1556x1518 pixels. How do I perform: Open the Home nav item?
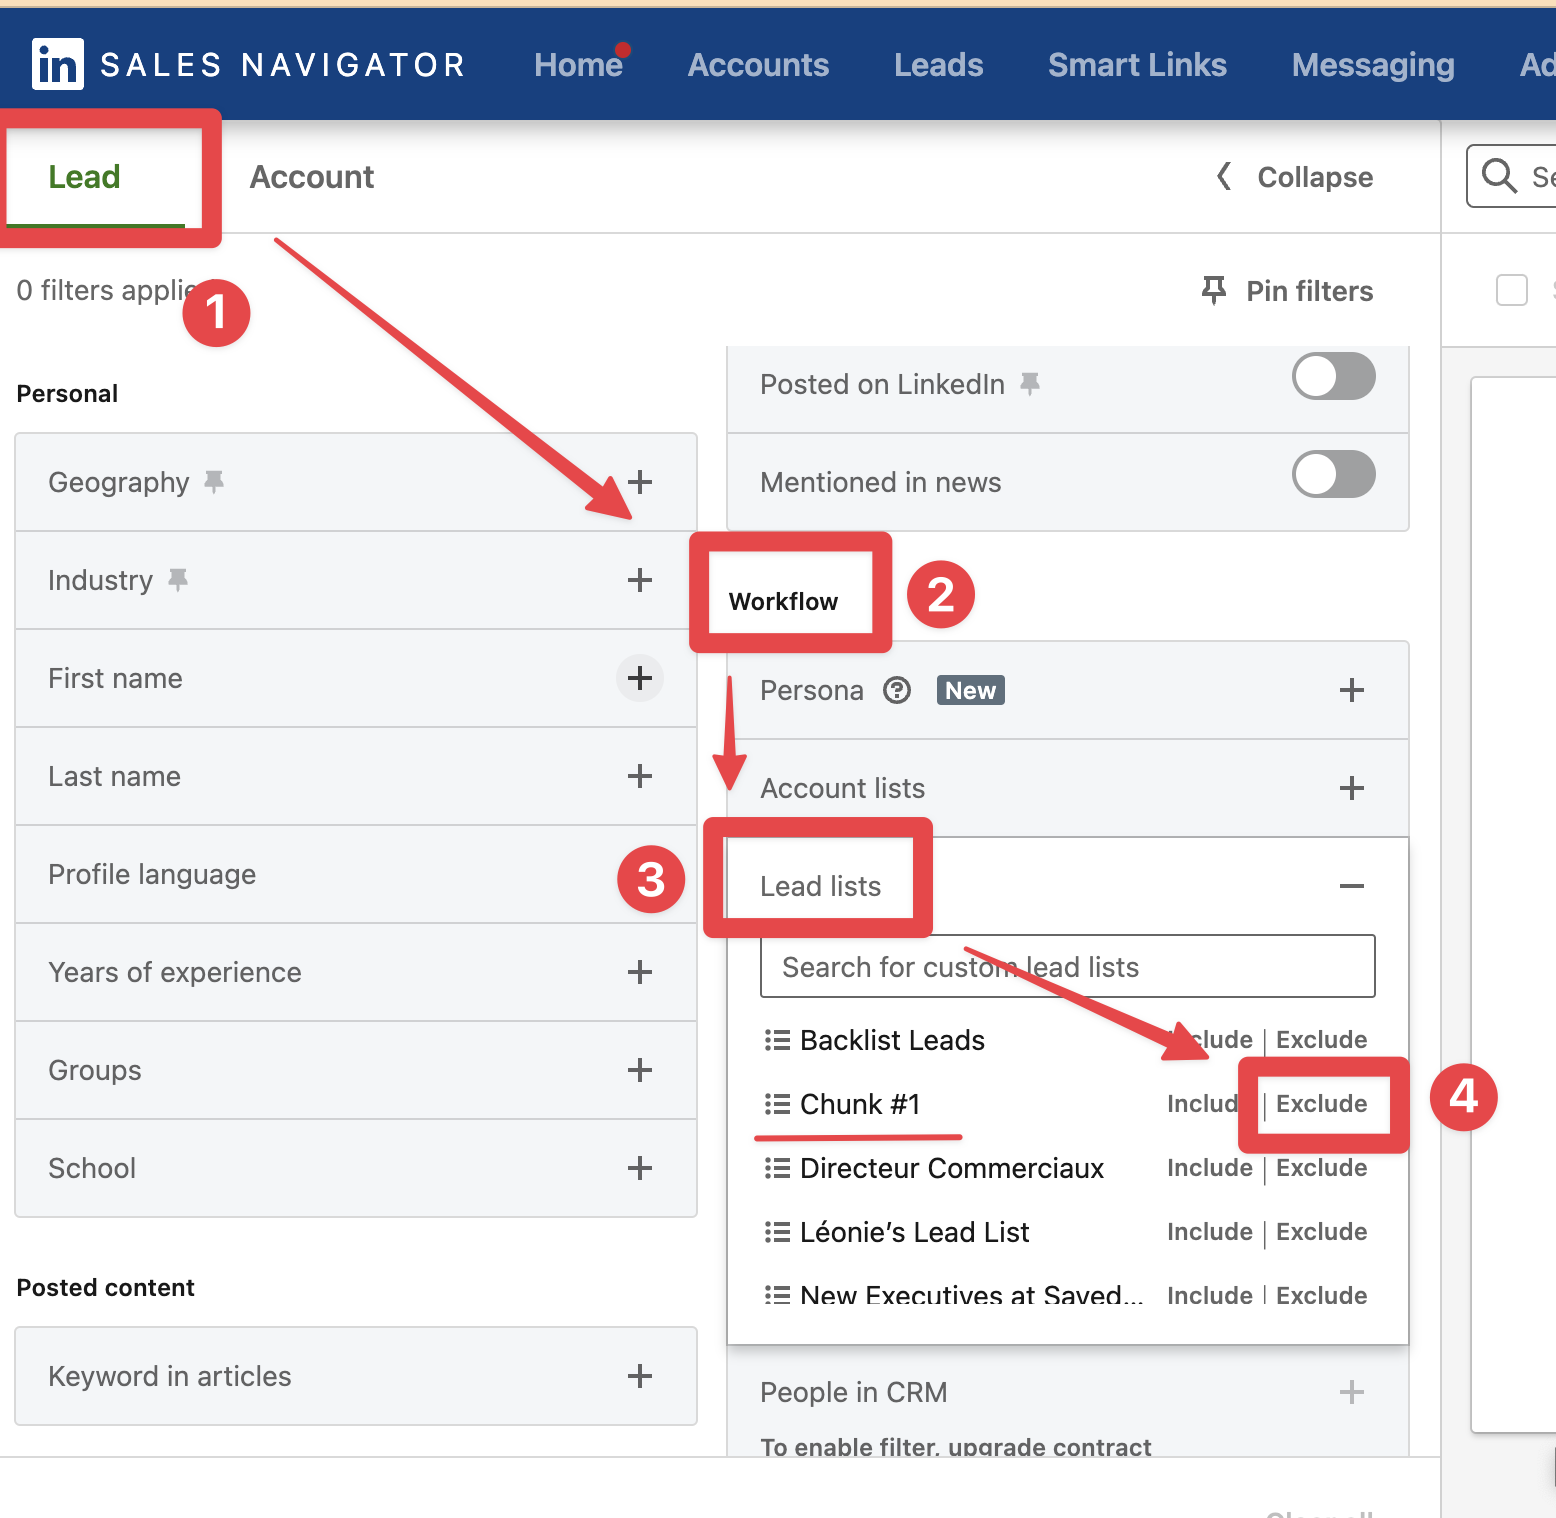tap(578, 65)
